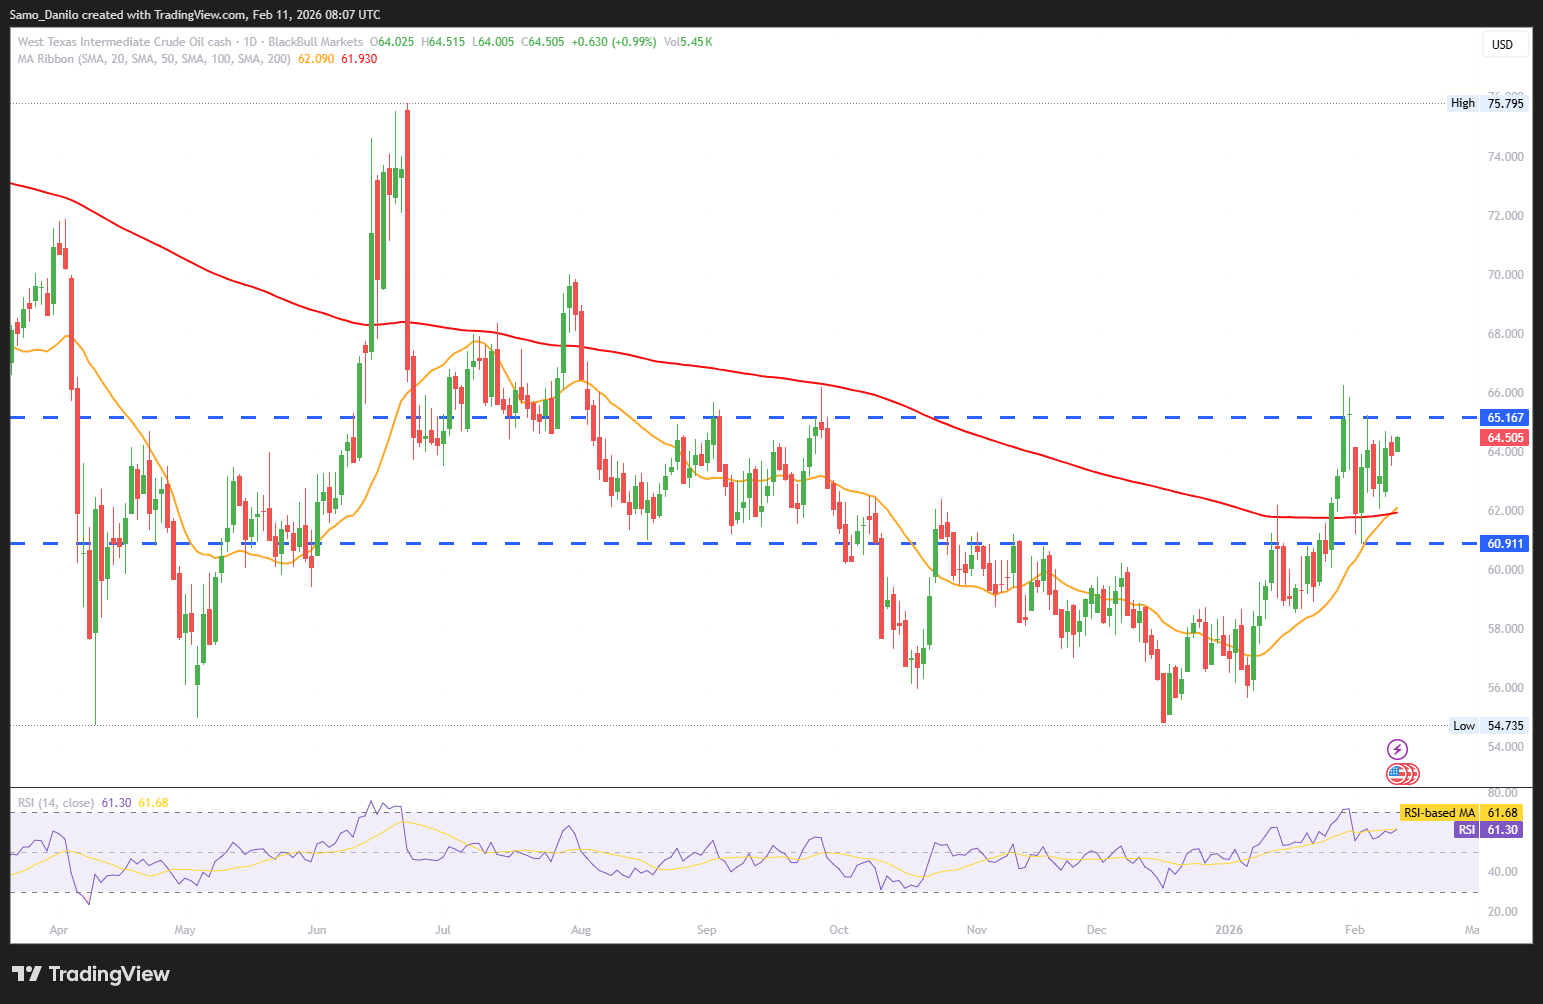Click the MA Ribbon indicator legend
The image size is (1543, 1004).
[154, 59]
